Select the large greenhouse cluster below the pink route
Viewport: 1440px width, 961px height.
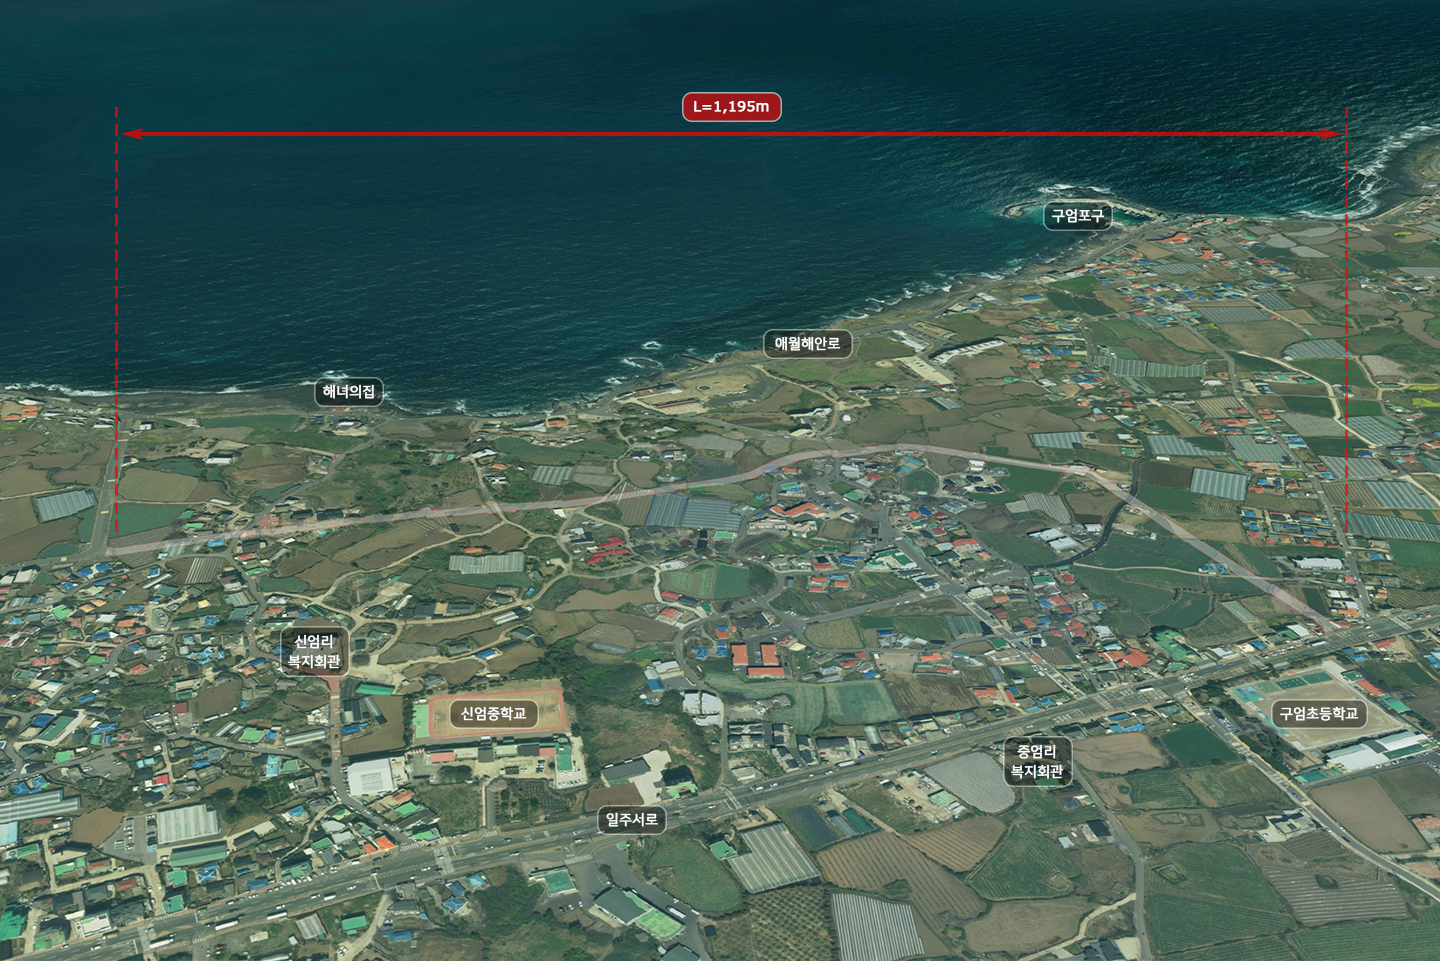[694, 513]
